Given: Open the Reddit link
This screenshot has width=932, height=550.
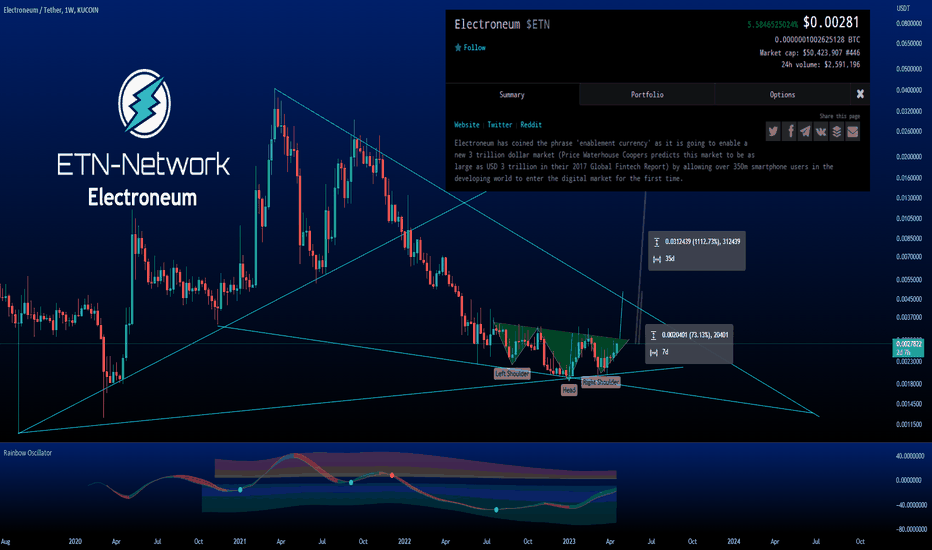Looking at the screenshot, I should coord(531,125).
